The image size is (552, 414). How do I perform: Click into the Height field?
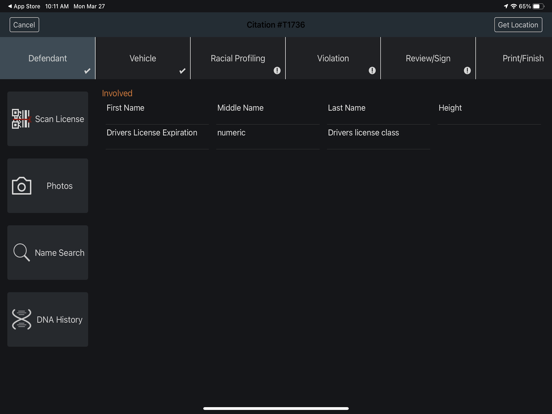pos(489,112)
